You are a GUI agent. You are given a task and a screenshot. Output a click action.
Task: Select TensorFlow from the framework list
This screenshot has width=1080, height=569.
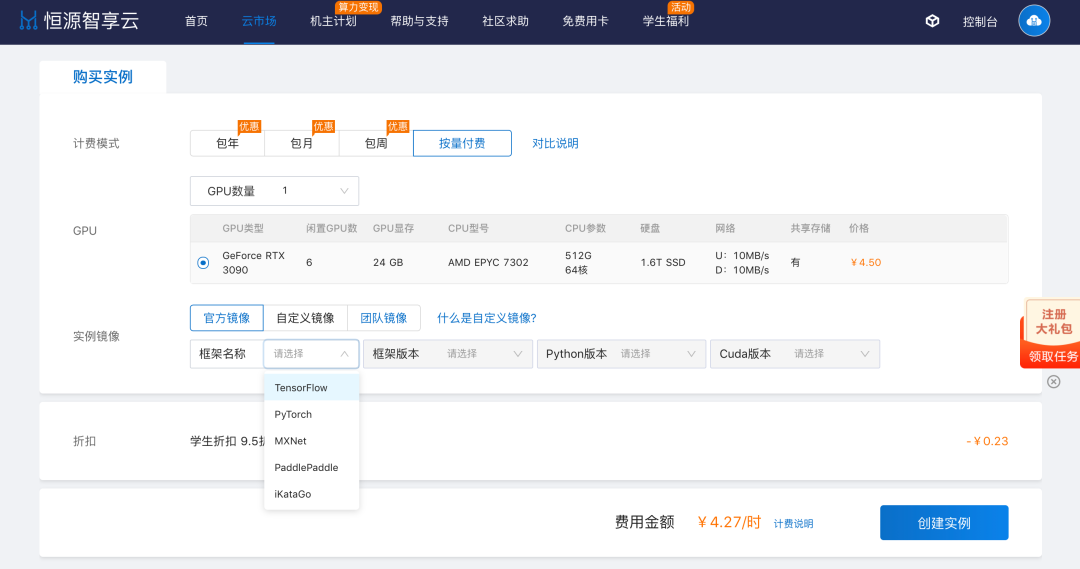point(311,388)
